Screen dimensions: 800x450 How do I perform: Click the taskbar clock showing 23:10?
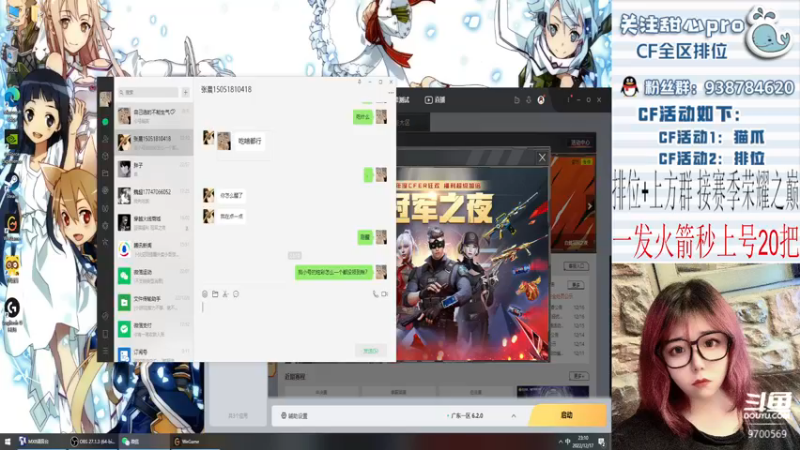(x=583, y=442)
